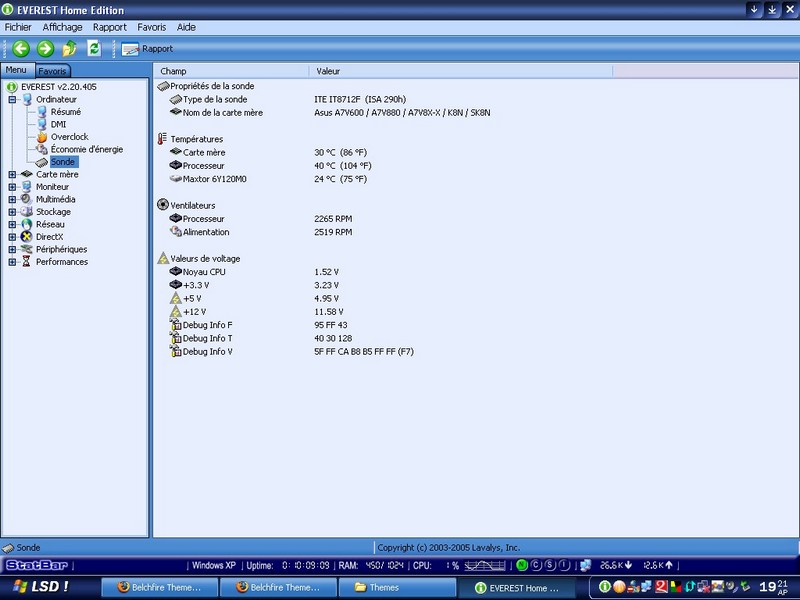Image resolution: width=800 pixels, height=600 pixels.
Task: Expand the DirectX tree node
Action: [x=12, y=237]
